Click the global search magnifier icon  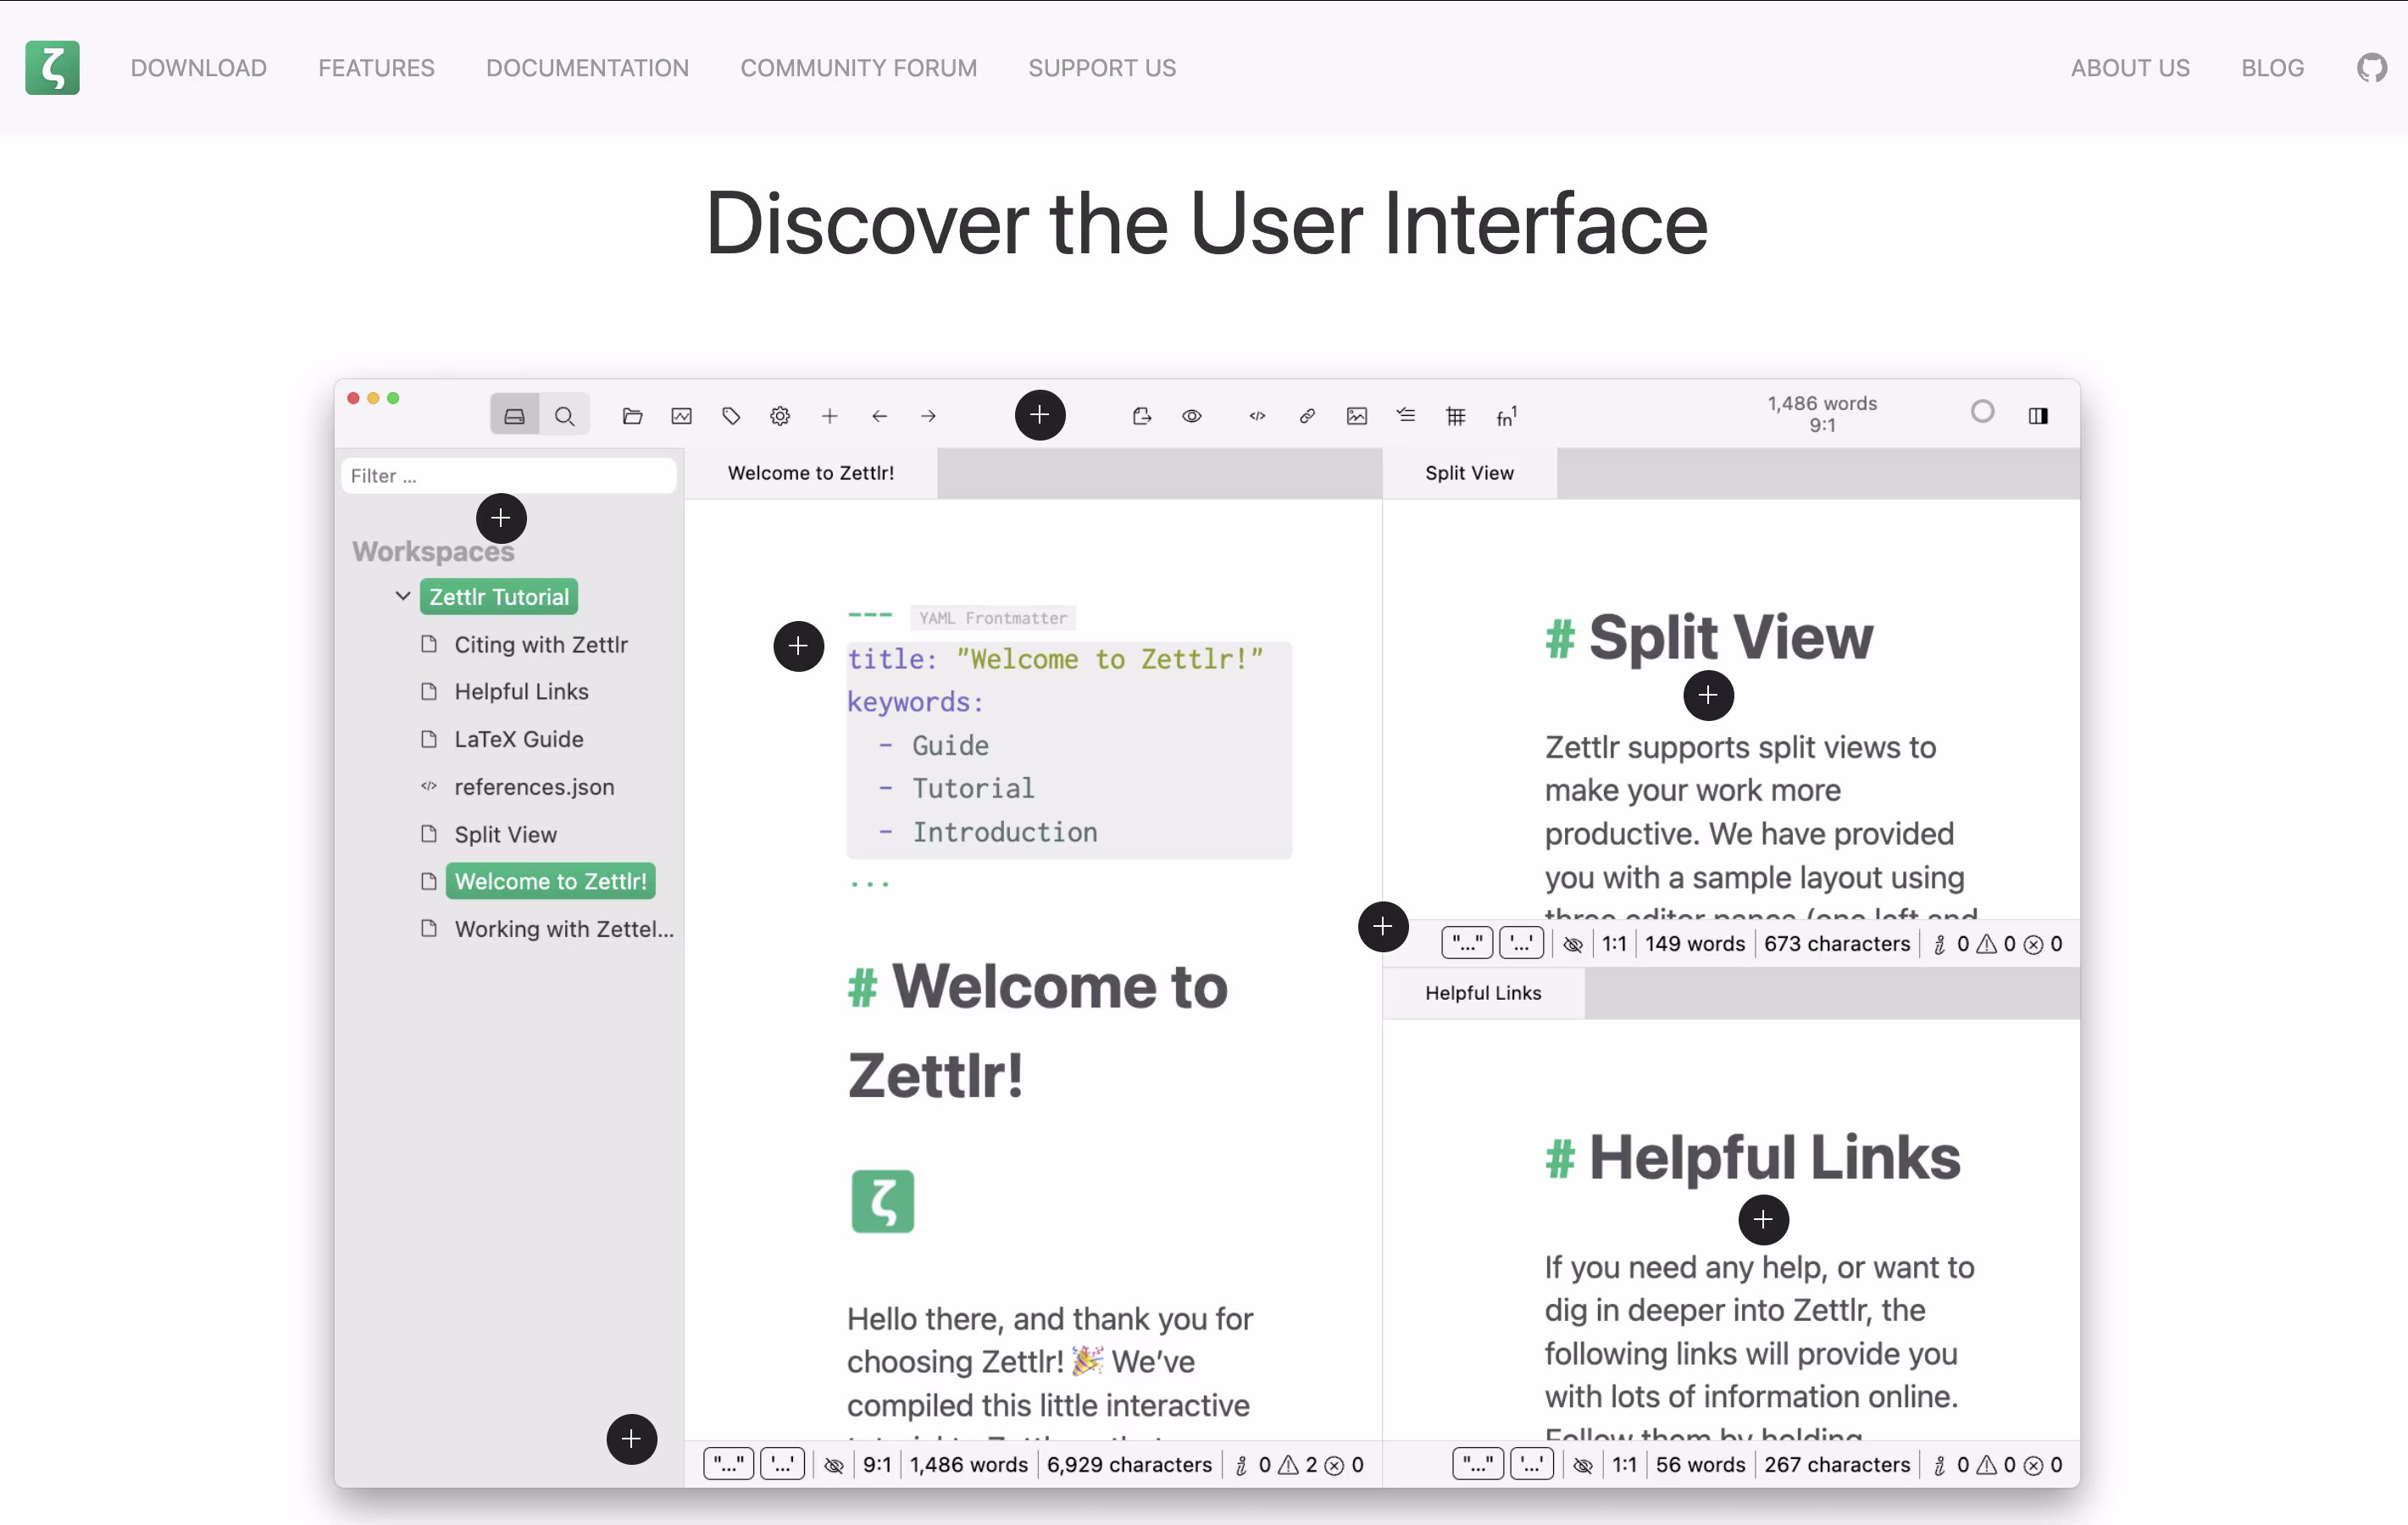565,416
